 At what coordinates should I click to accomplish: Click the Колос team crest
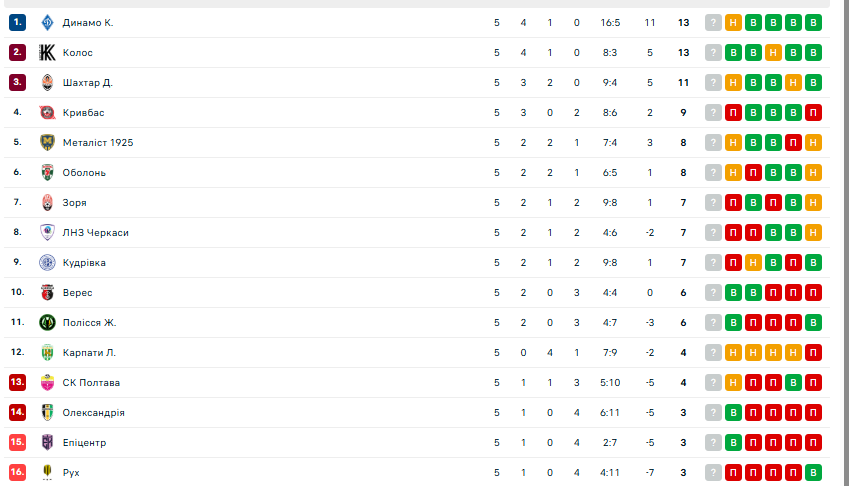(47, 53)
